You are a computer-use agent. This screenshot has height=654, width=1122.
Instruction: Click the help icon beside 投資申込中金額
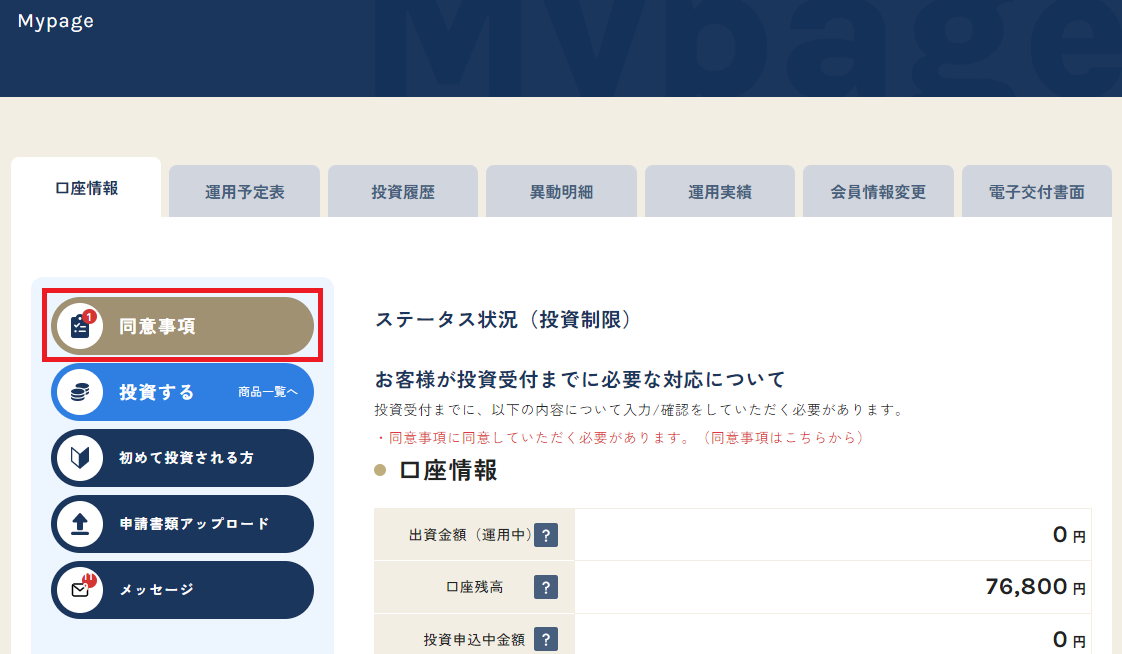point(545,639)
